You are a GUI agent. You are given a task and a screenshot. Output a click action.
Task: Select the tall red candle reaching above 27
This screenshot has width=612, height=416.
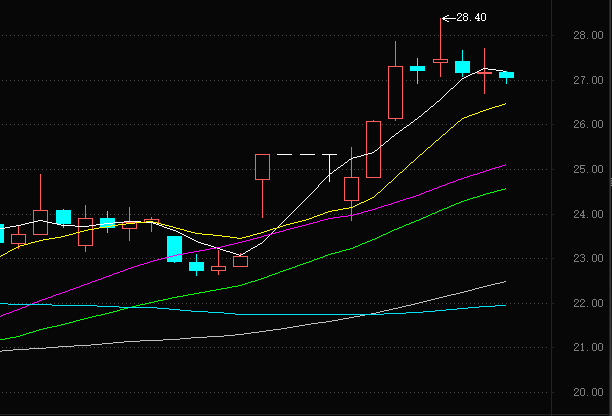[395, 92]
